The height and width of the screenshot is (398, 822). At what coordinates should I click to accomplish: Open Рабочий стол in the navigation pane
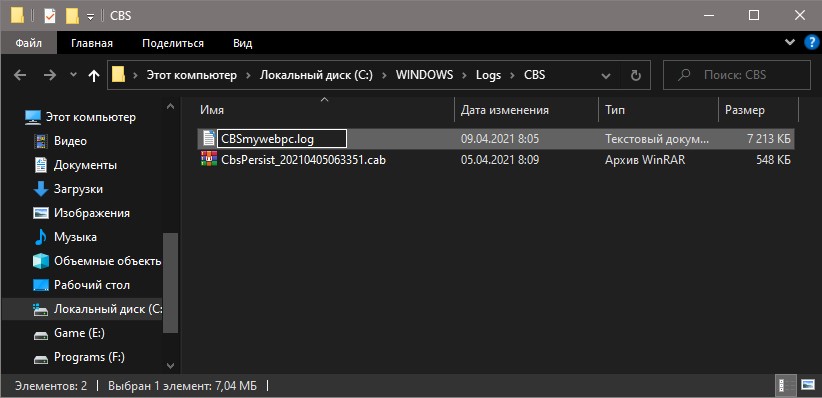(x=92, y=285)
